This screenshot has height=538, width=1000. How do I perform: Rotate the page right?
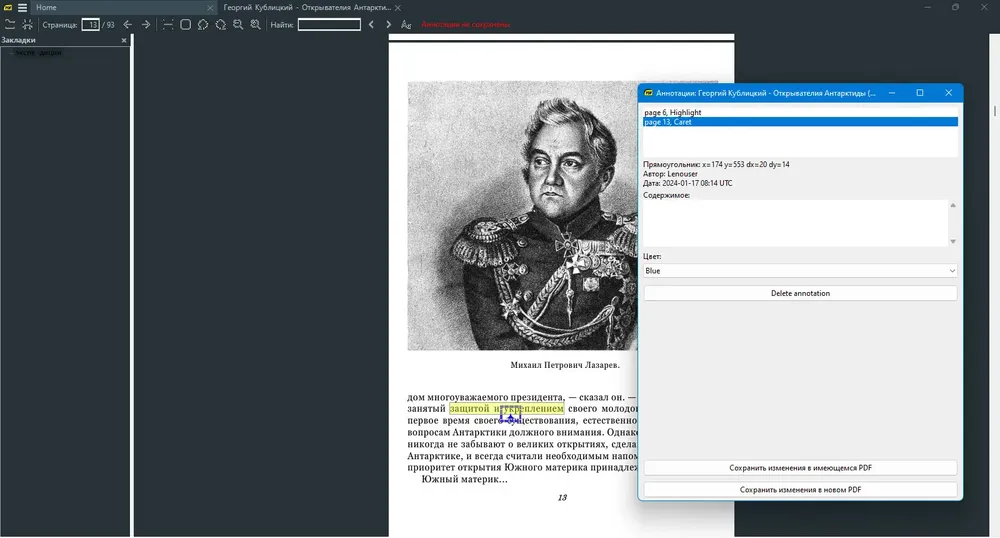tap(221, 25)
